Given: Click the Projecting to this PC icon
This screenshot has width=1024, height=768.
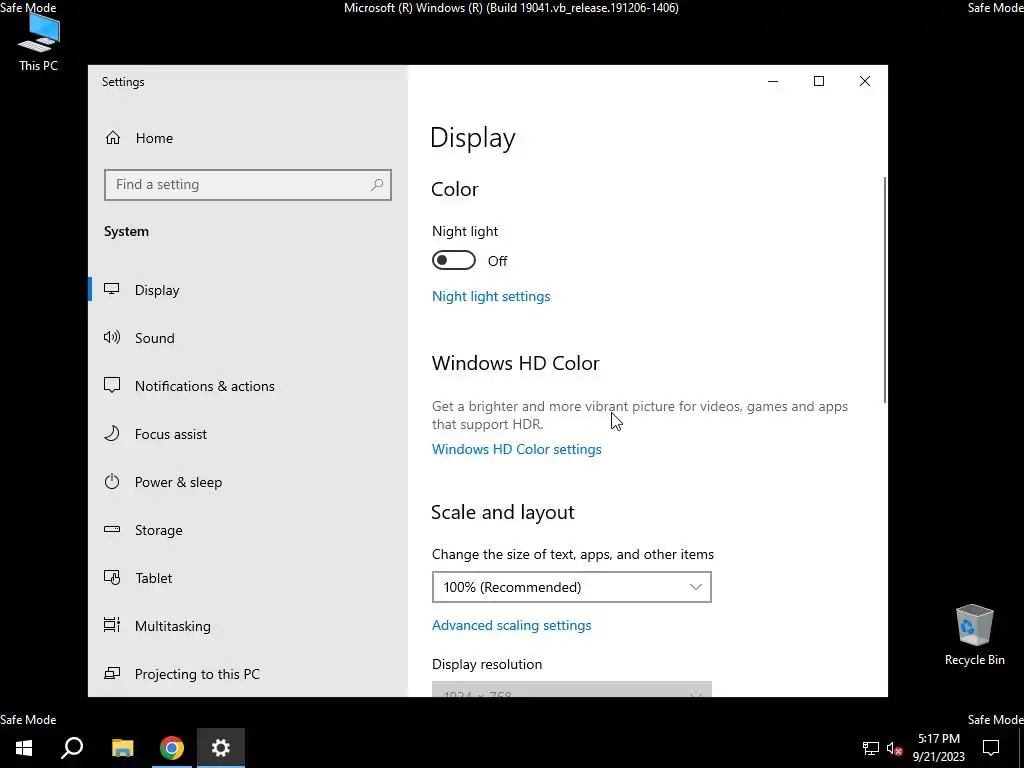Looking at the screenshot, I should pyautogui.click(x=112, y=673).
